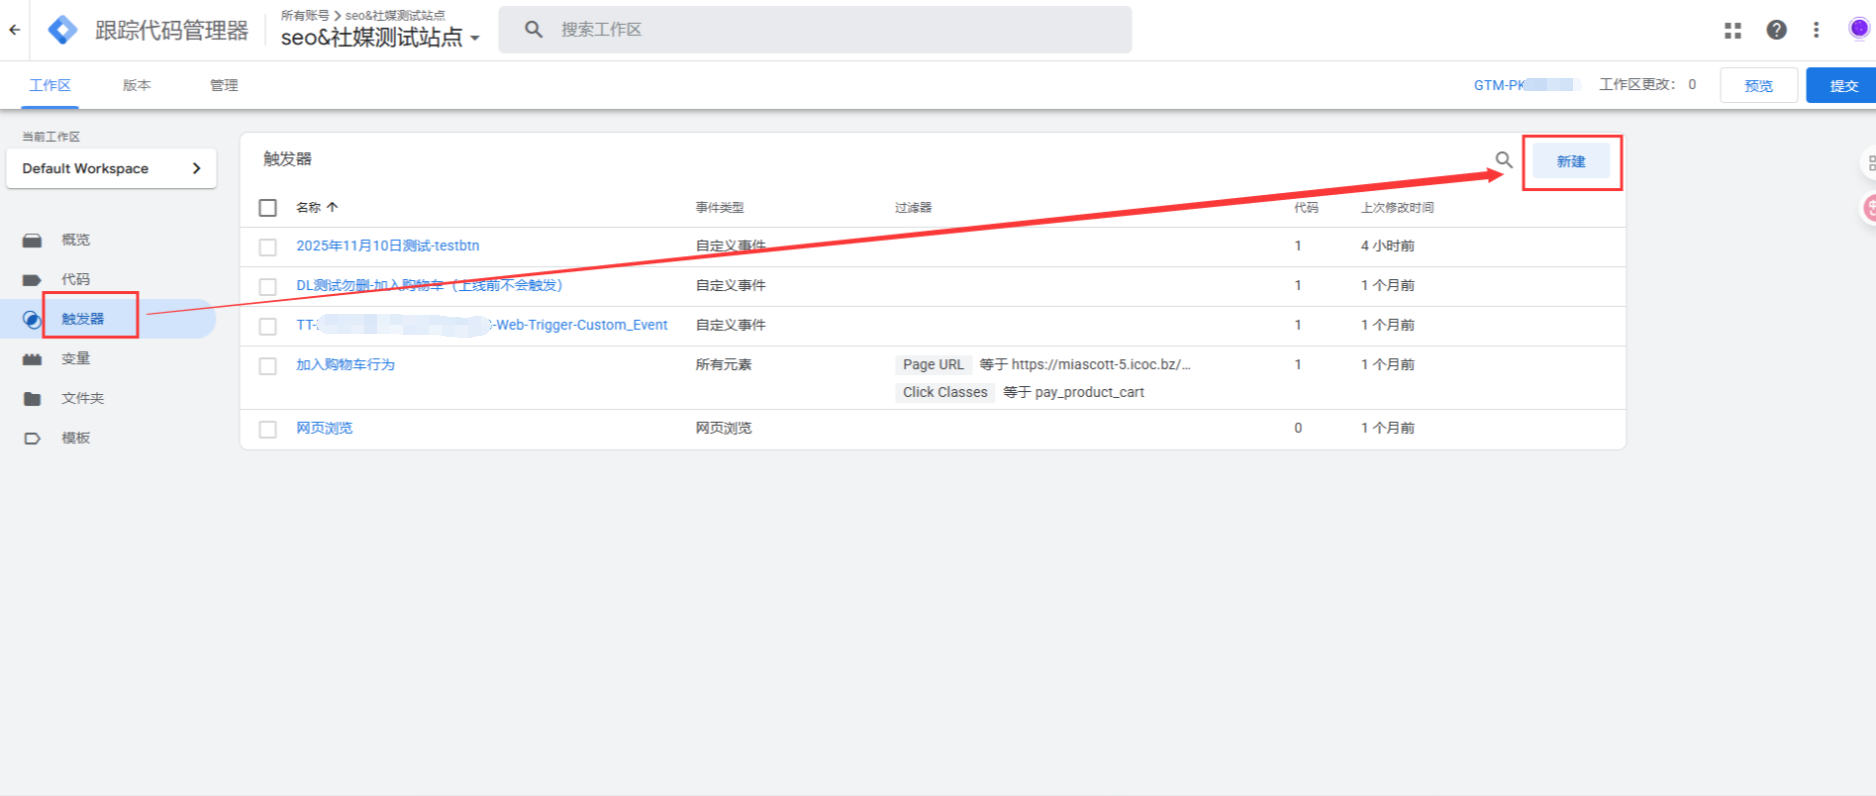Select checkbox for 加入购物车行为 trigger
The width and height of the screenshot is (1876, 796).
pos(268,366)
